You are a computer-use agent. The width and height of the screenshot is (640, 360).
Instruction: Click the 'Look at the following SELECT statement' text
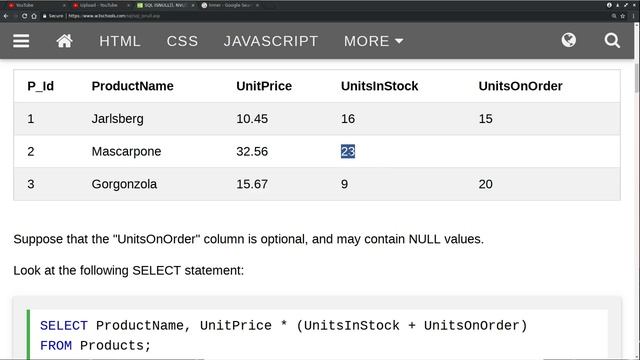tap(129, 271)
